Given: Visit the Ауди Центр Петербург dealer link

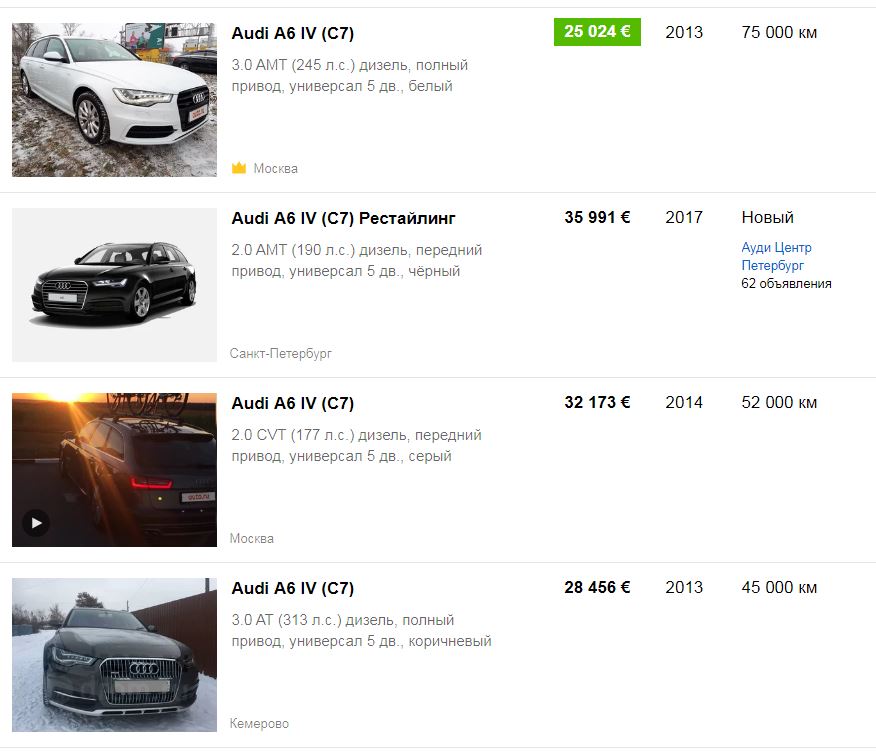Looking at the screenshot, I should pos(776,256).
